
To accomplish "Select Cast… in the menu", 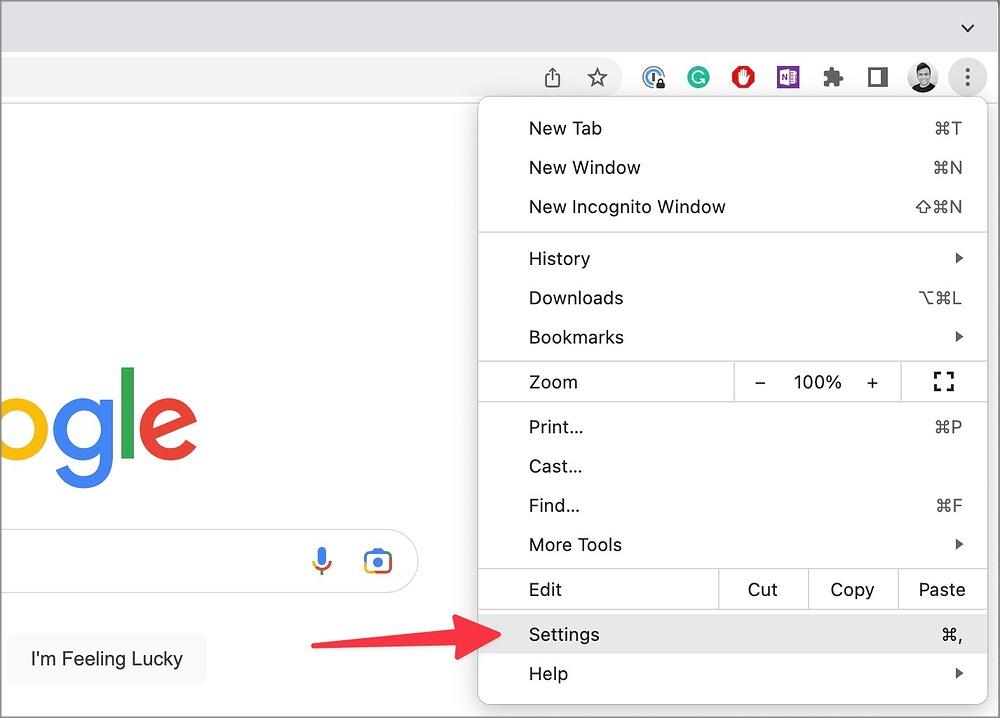I will coord(732,466).
